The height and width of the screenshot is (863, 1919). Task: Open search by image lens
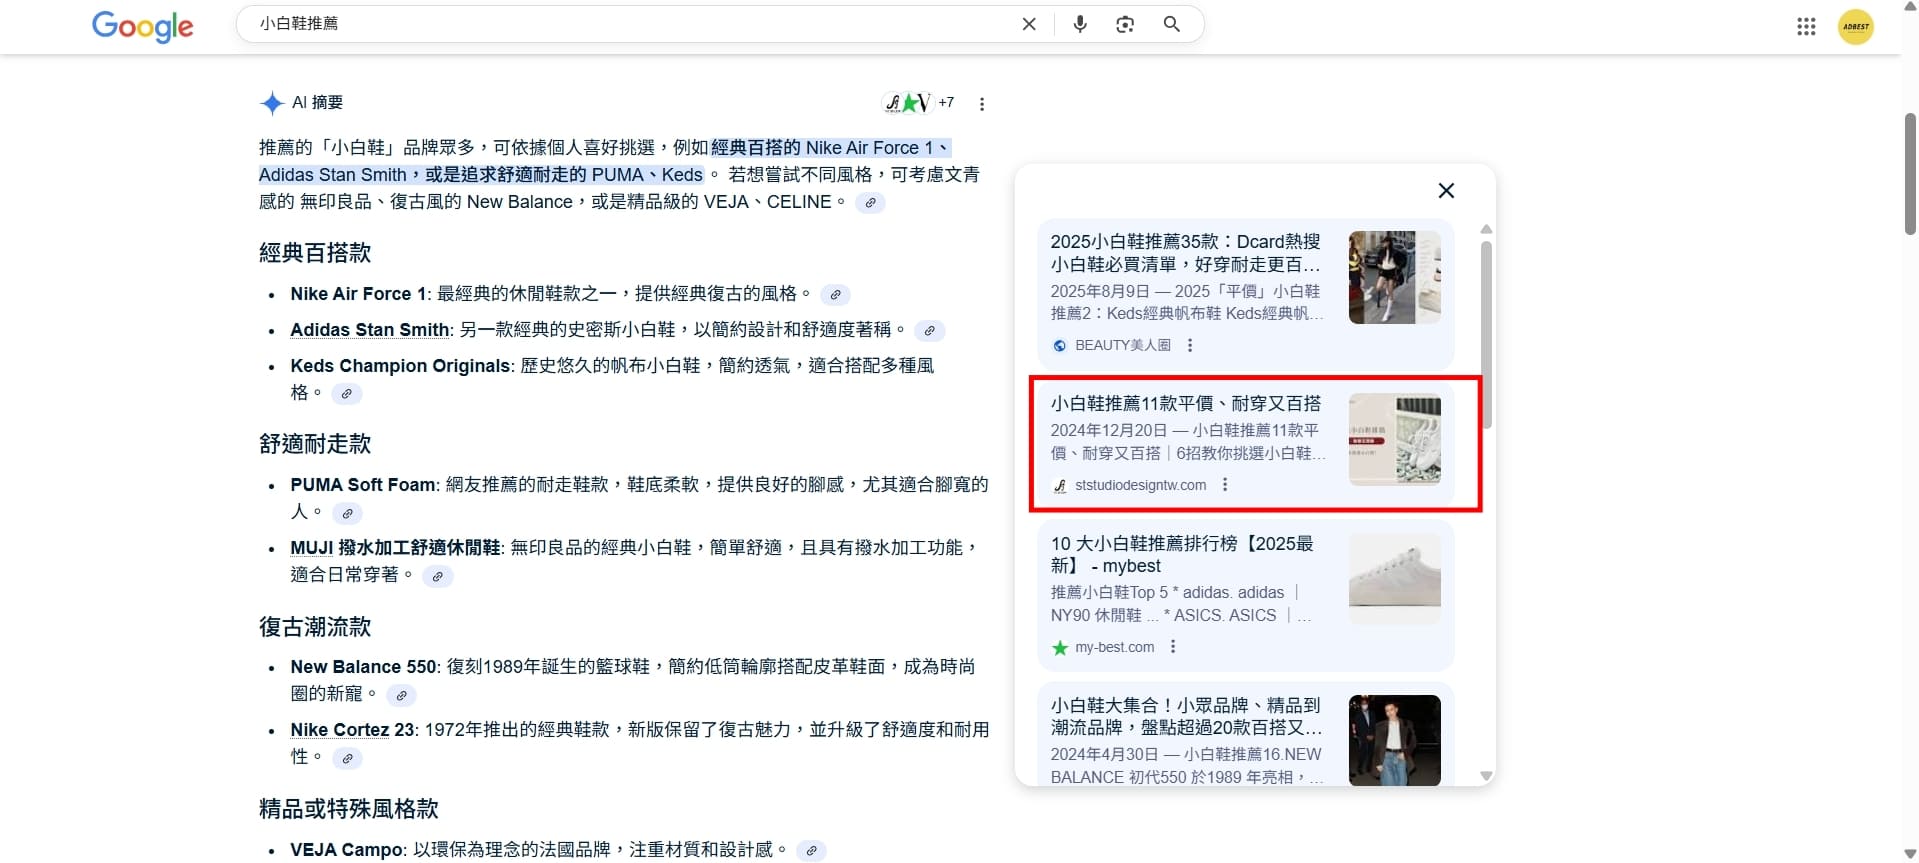coord(1125,24)
